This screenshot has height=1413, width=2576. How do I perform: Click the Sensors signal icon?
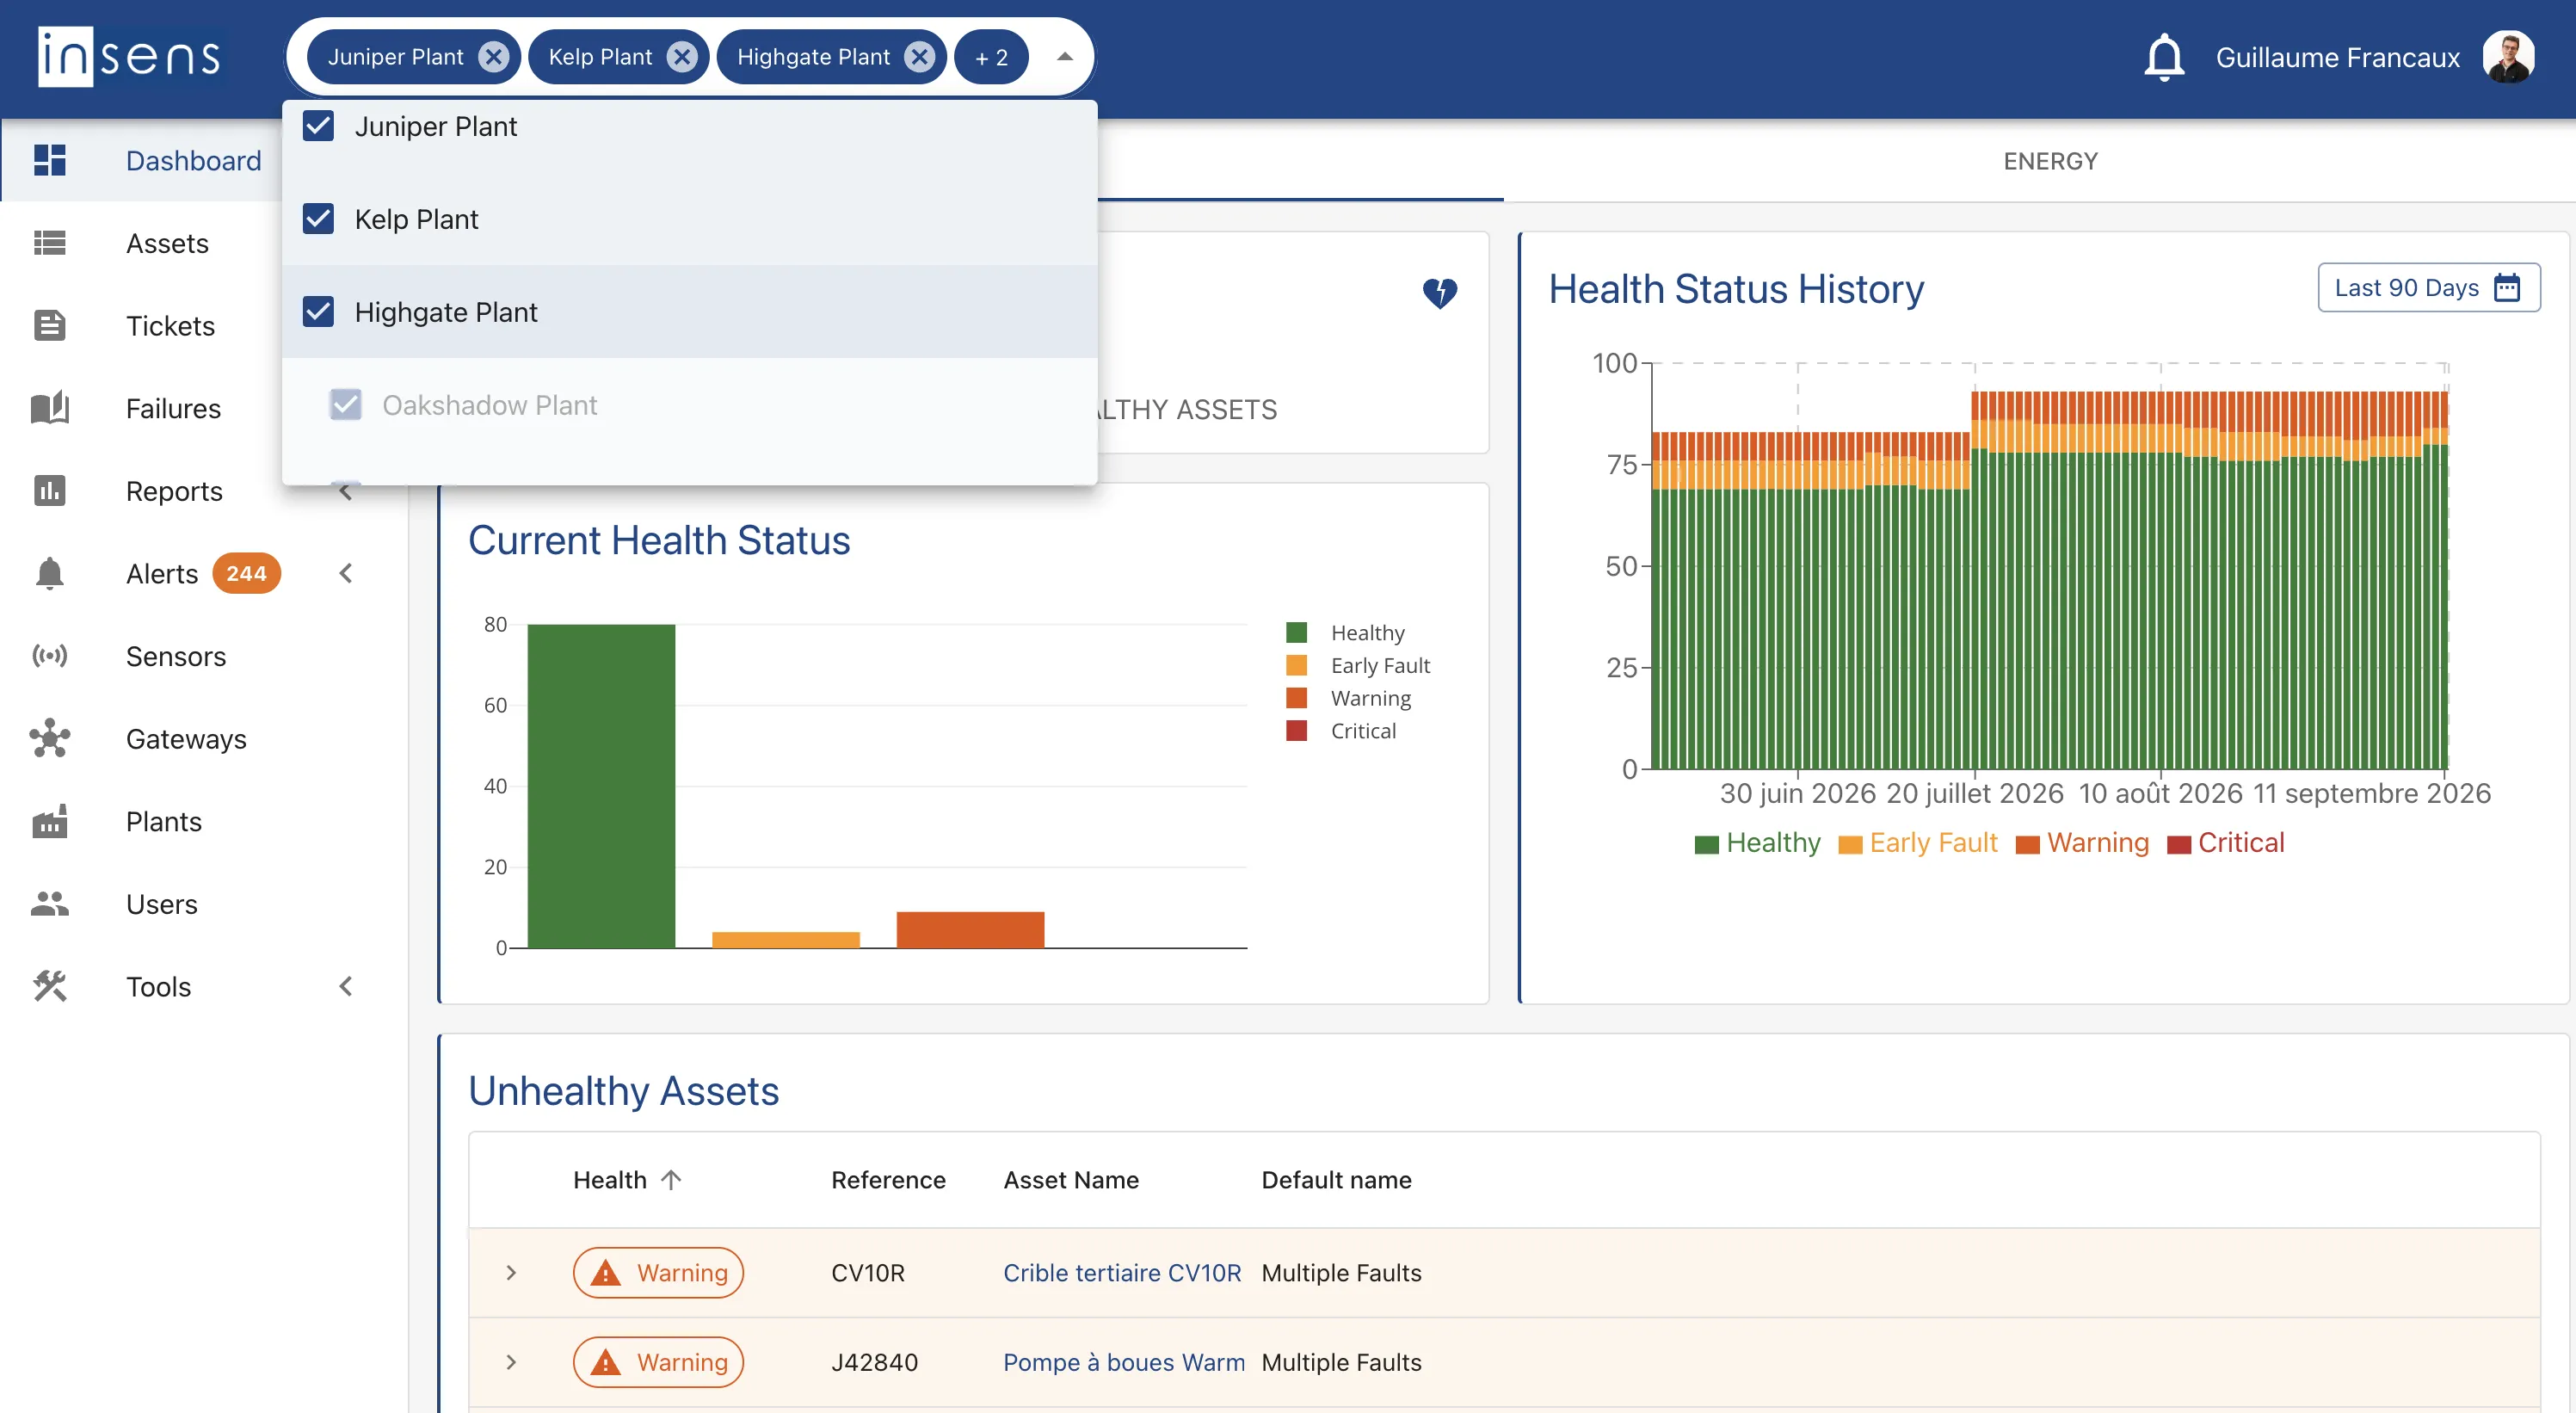(x=49, y=656)
